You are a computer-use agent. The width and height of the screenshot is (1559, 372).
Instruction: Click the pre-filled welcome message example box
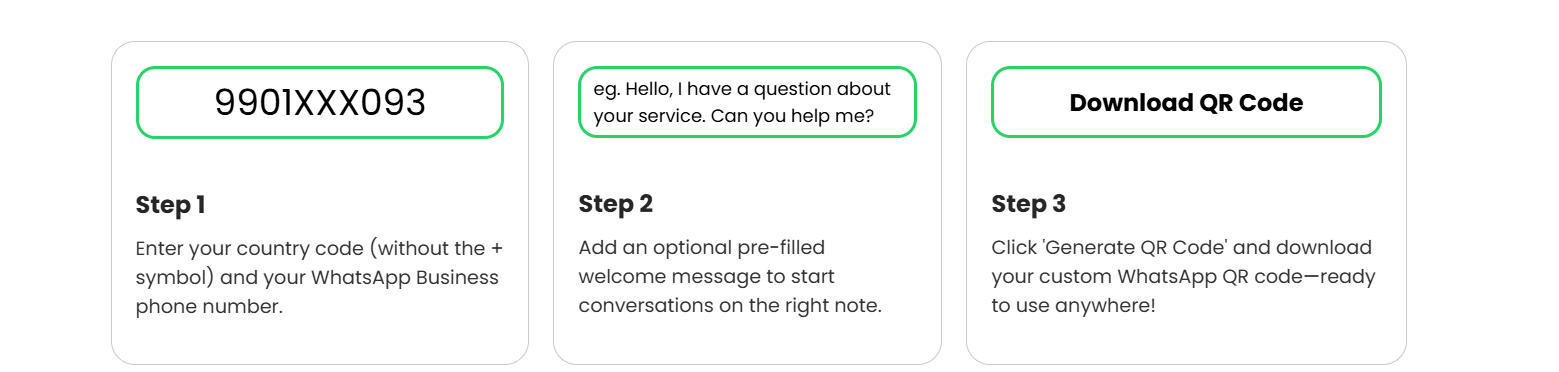tap(747, 102)
